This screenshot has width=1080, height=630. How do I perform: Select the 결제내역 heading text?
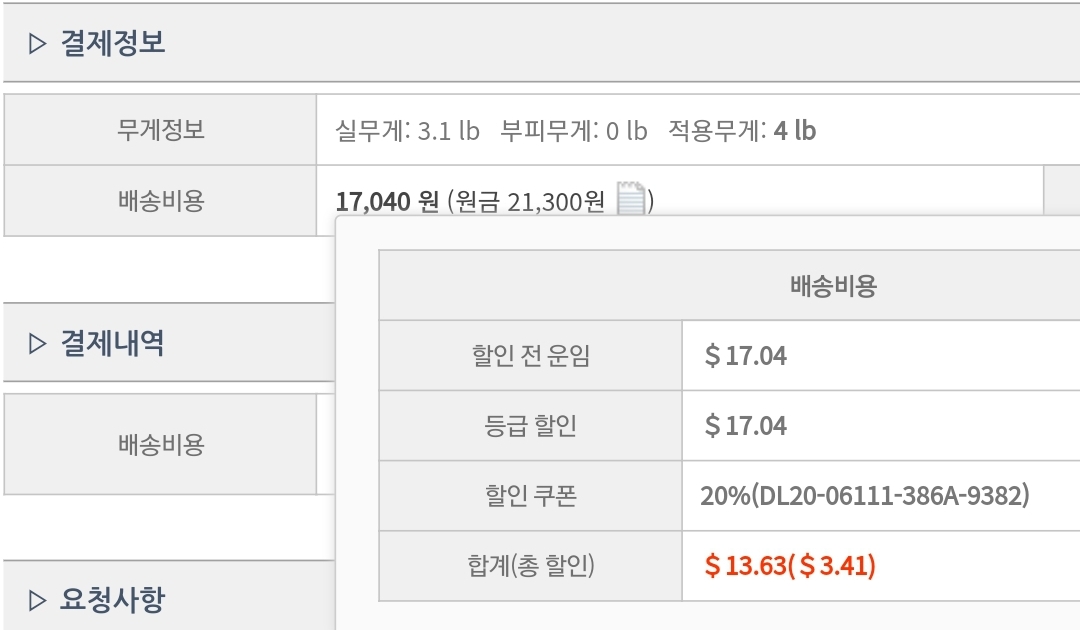click(x=113, y=343)
